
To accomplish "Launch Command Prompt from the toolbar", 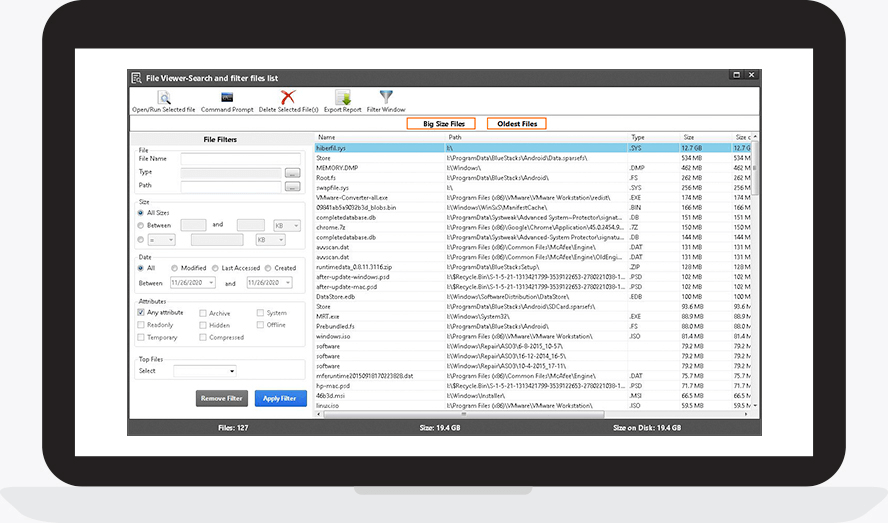I will click(x=227, y=97).
